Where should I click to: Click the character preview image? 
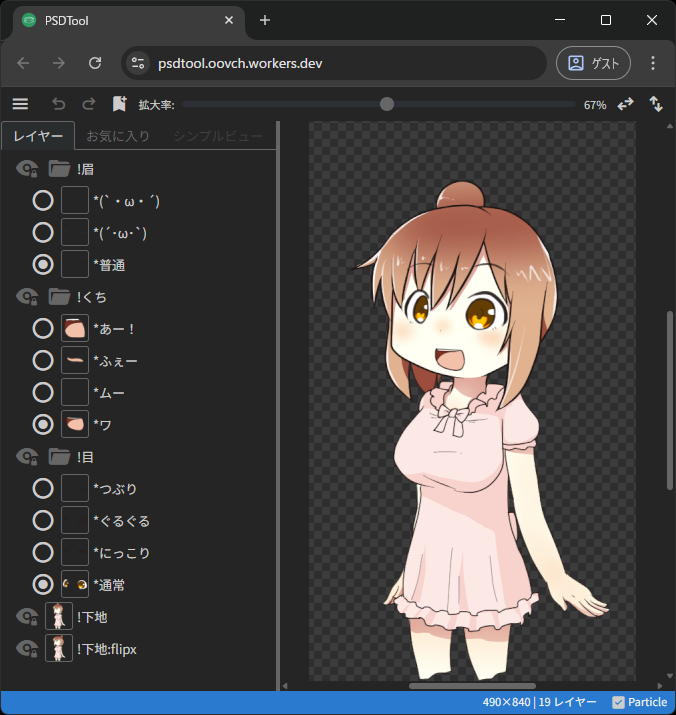[473, 401]
